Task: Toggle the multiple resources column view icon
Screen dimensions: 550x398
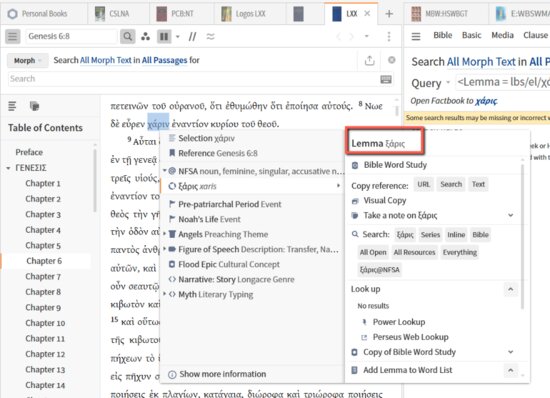Action: (164, 36)
